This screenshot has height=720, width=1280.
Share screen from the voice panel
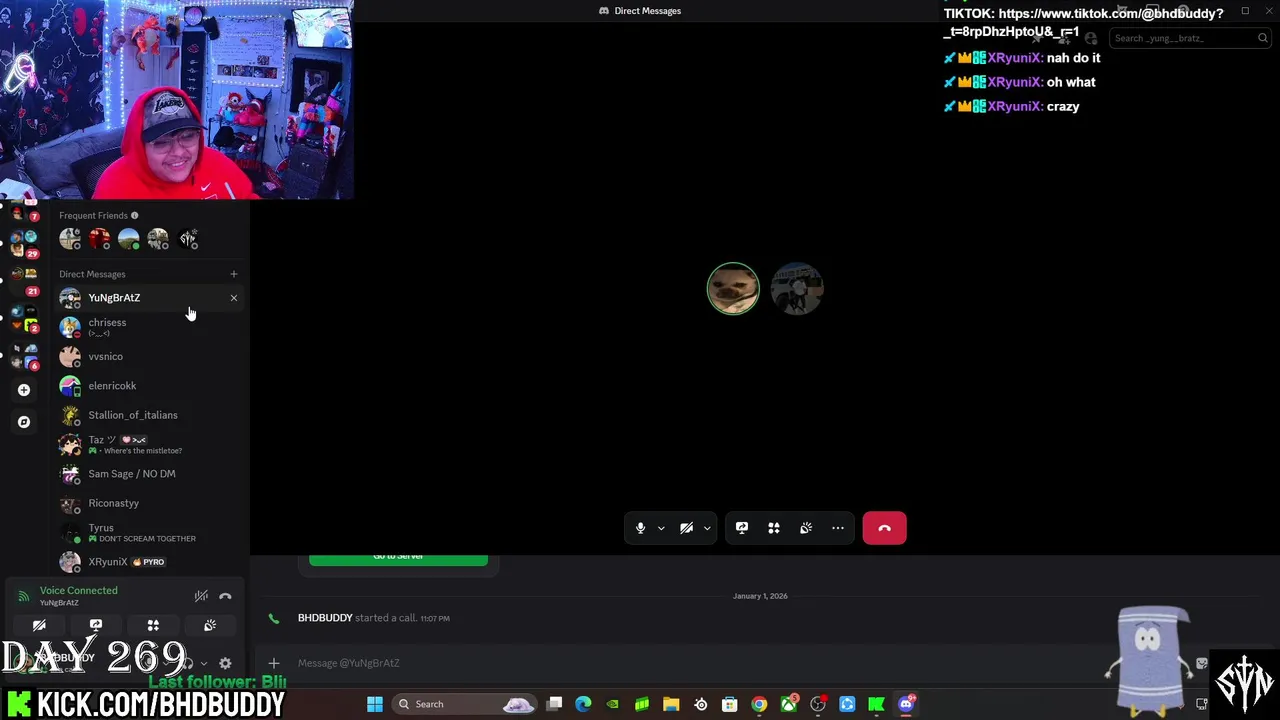[x=96, y=625]
